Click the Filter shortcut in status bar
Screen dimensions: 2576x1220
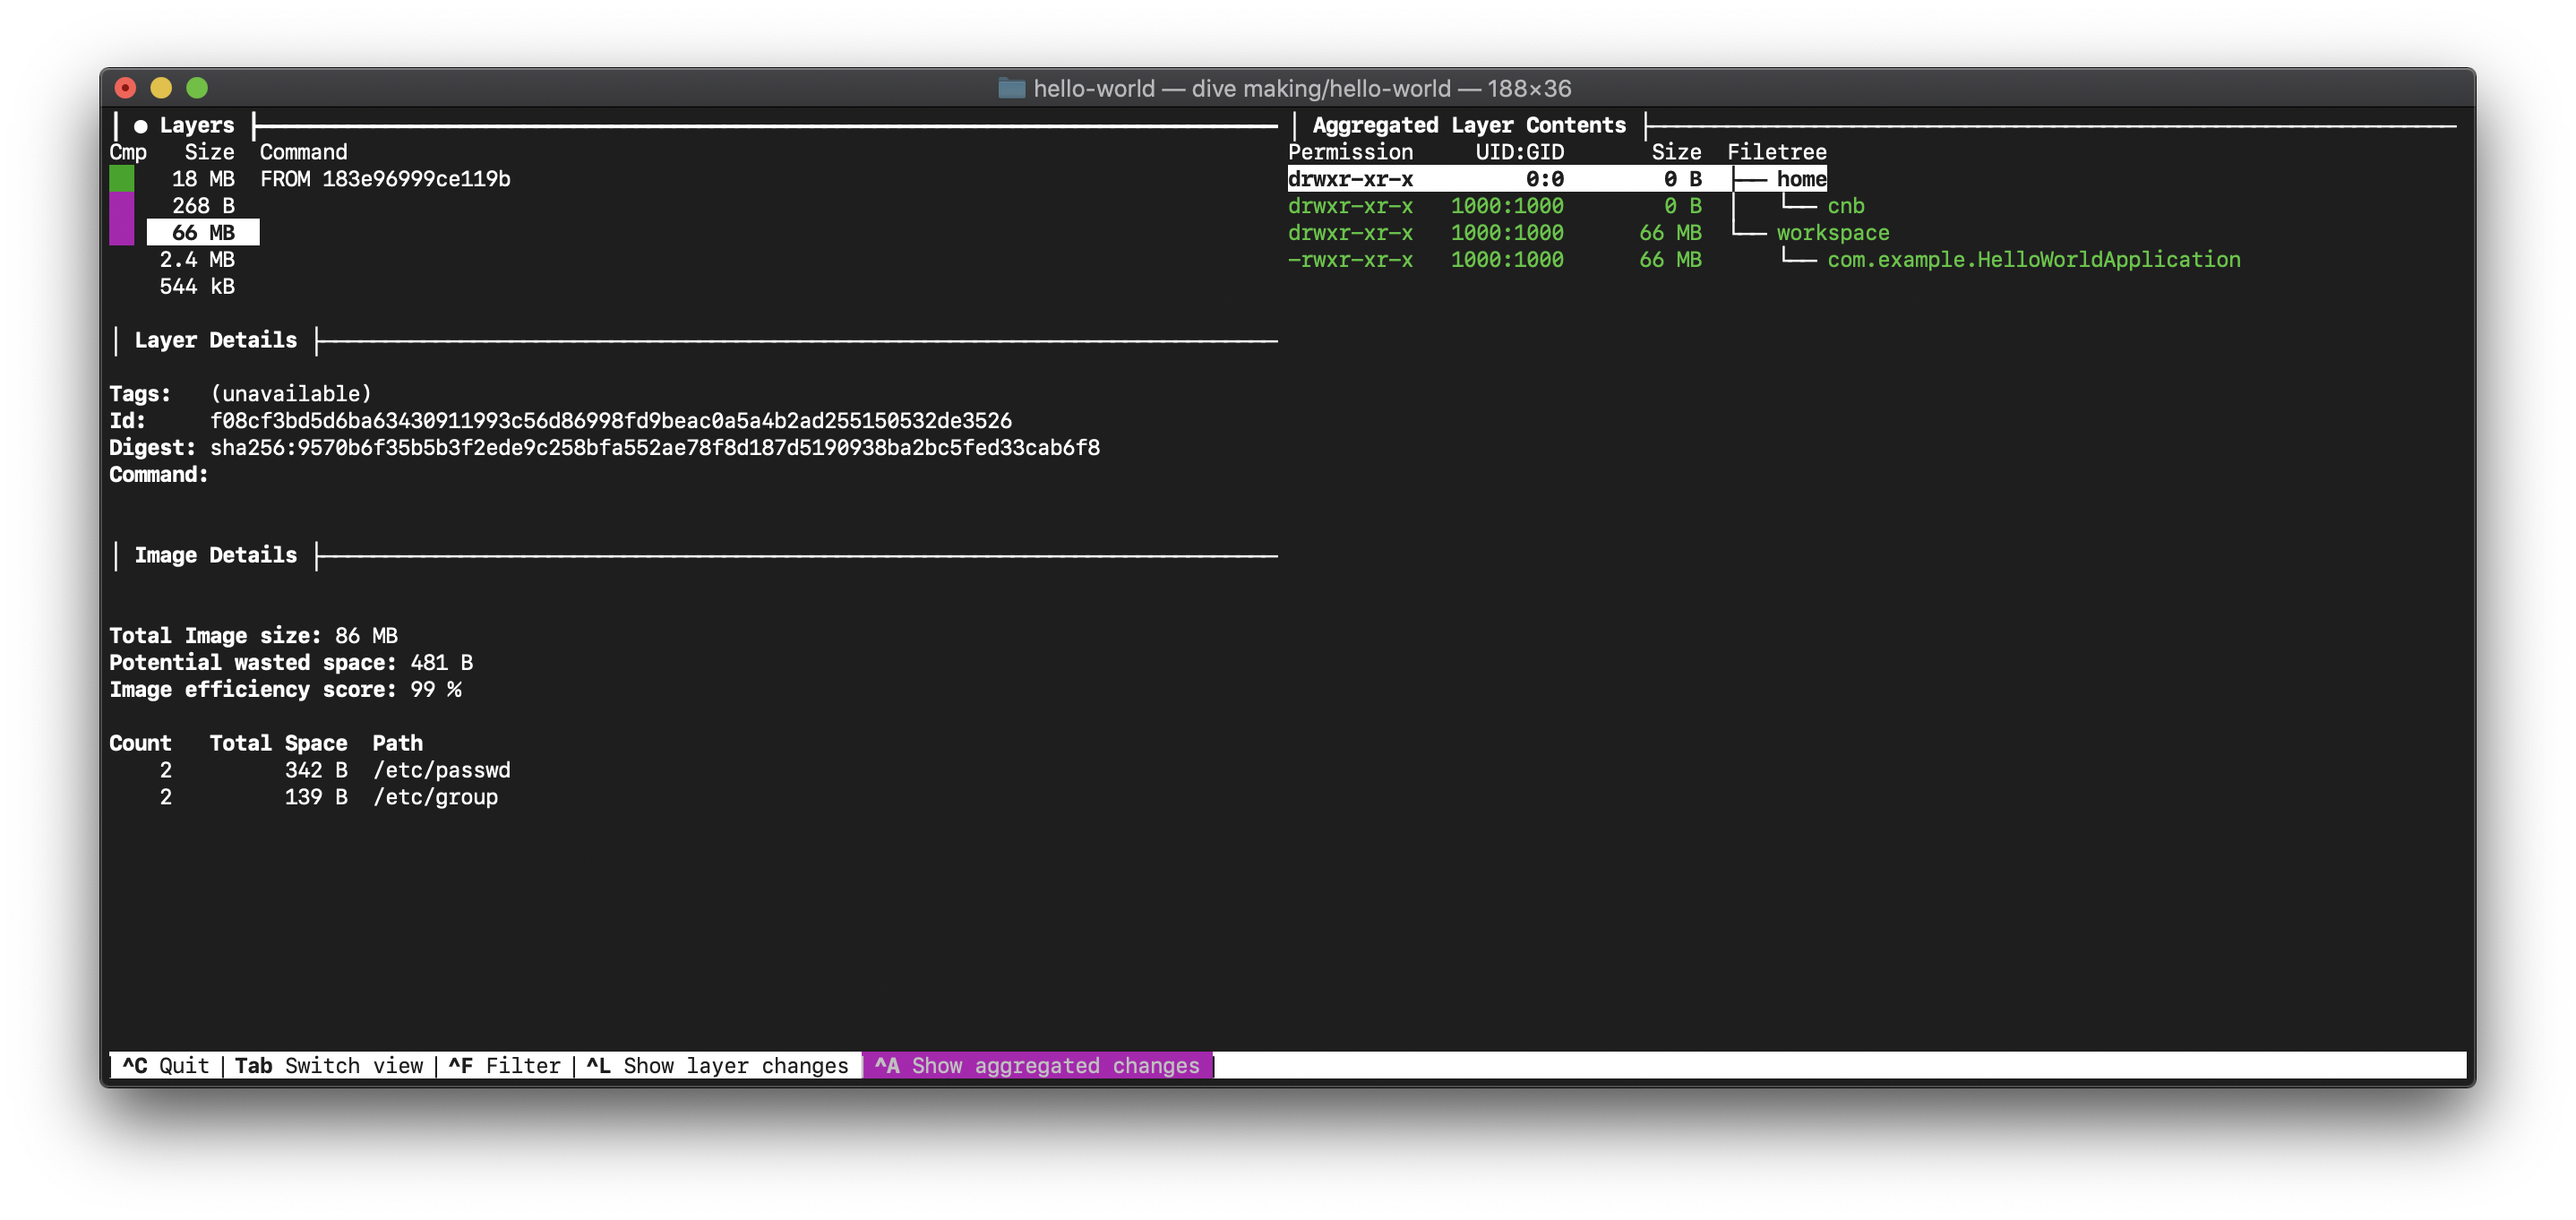[x=504, y=1066]
